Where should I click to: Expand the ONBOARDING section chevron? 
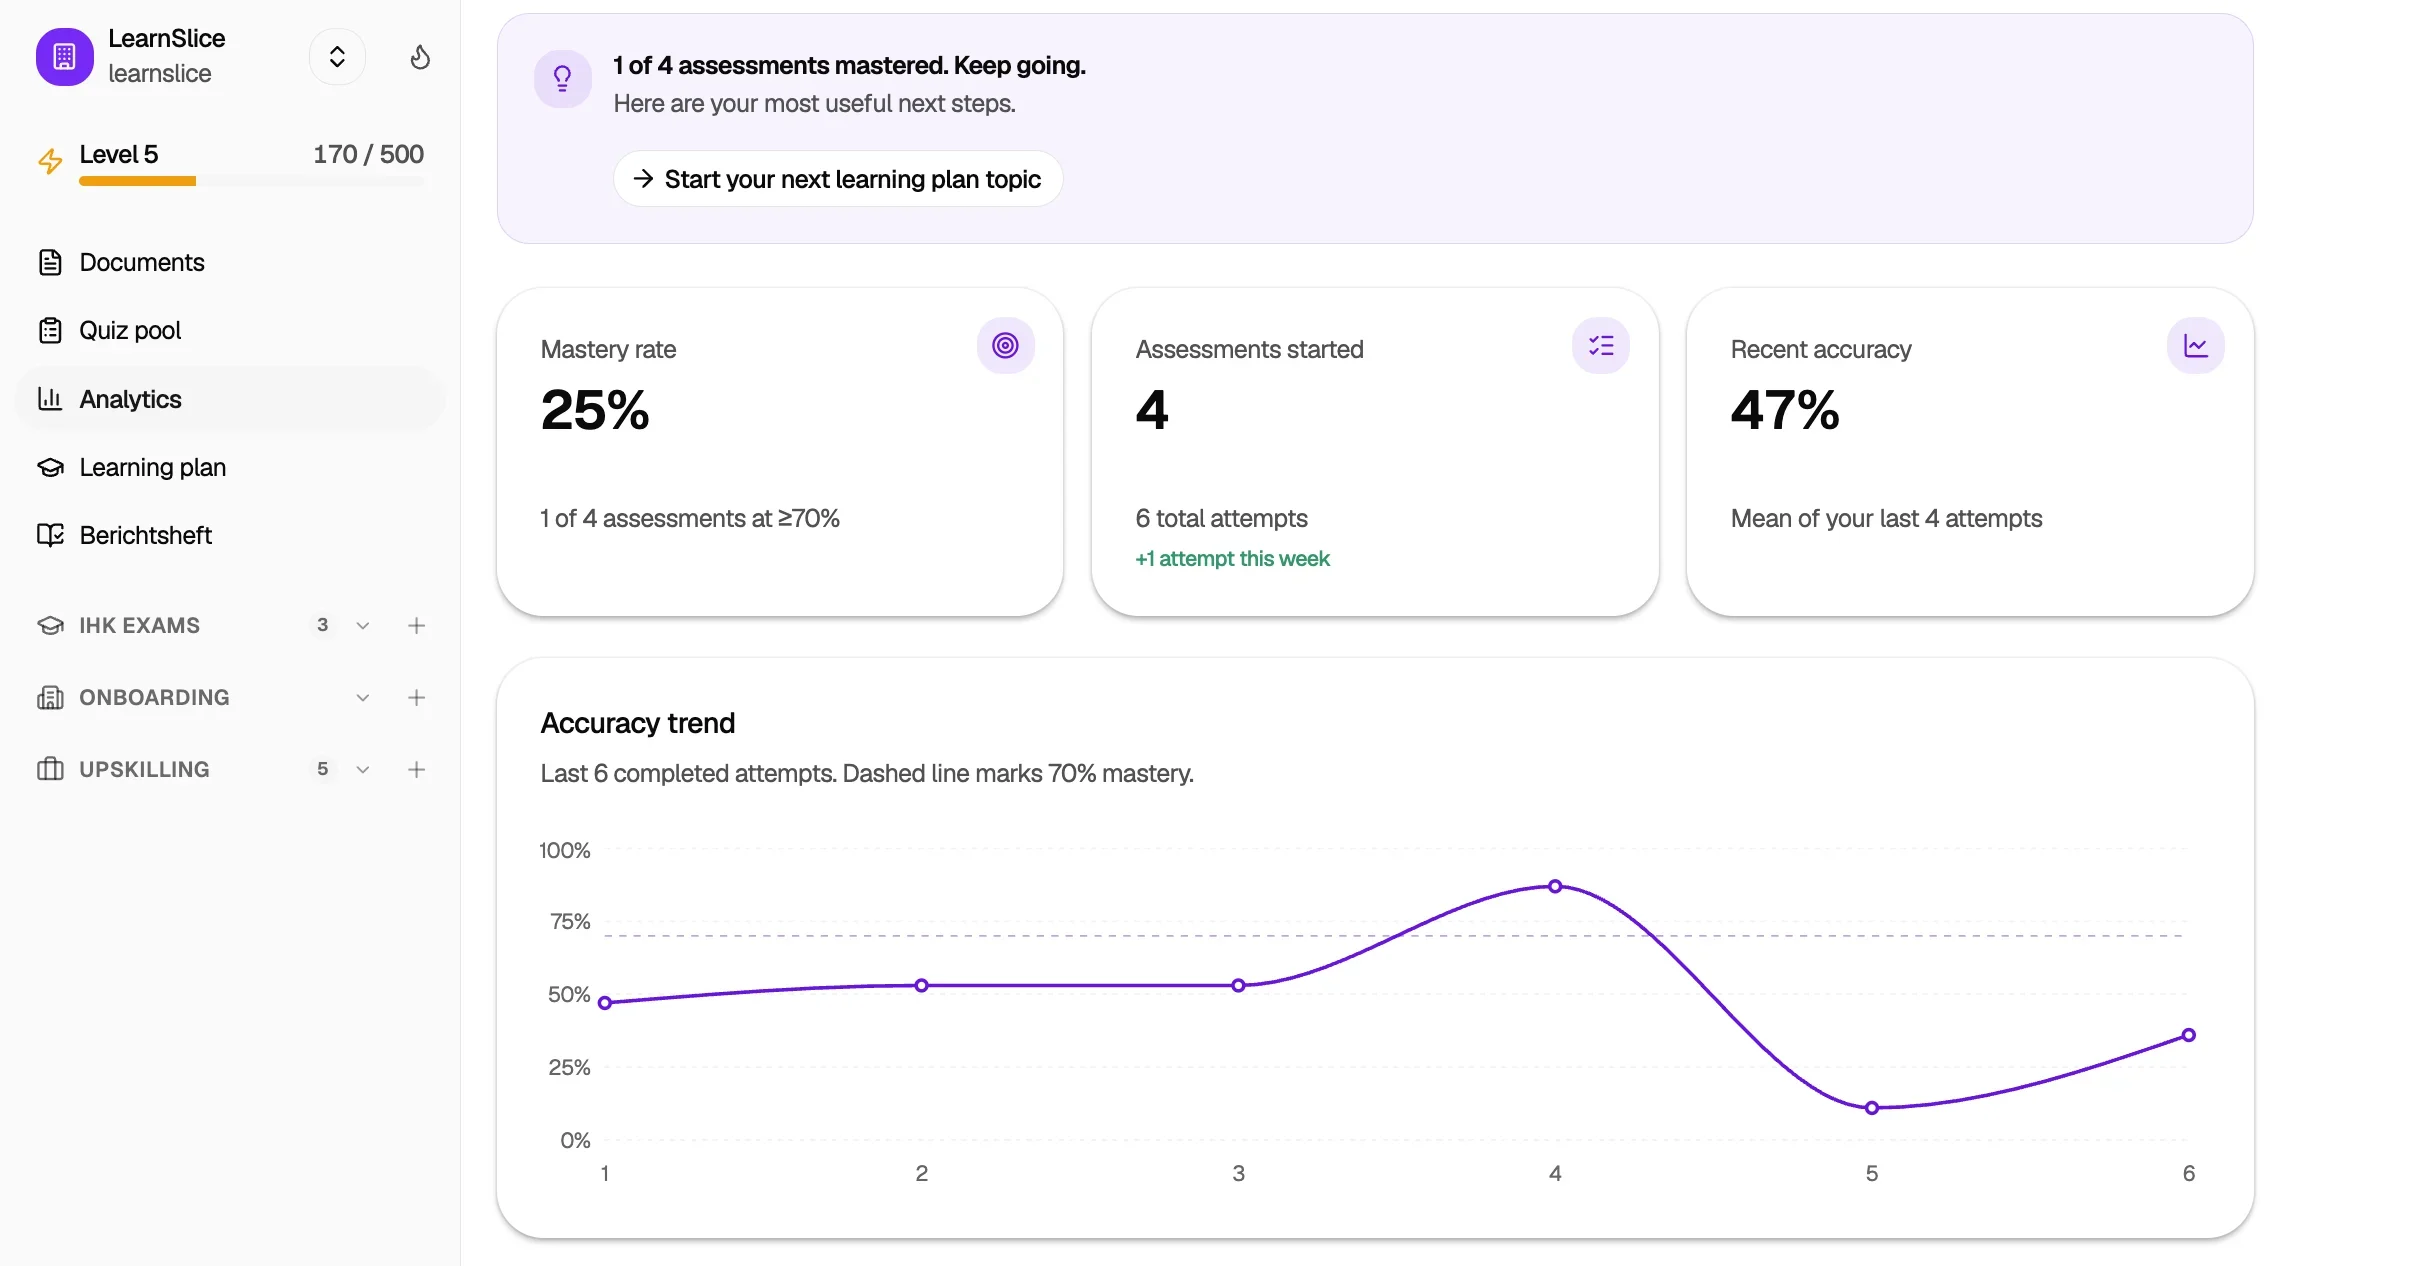point(363,697)
